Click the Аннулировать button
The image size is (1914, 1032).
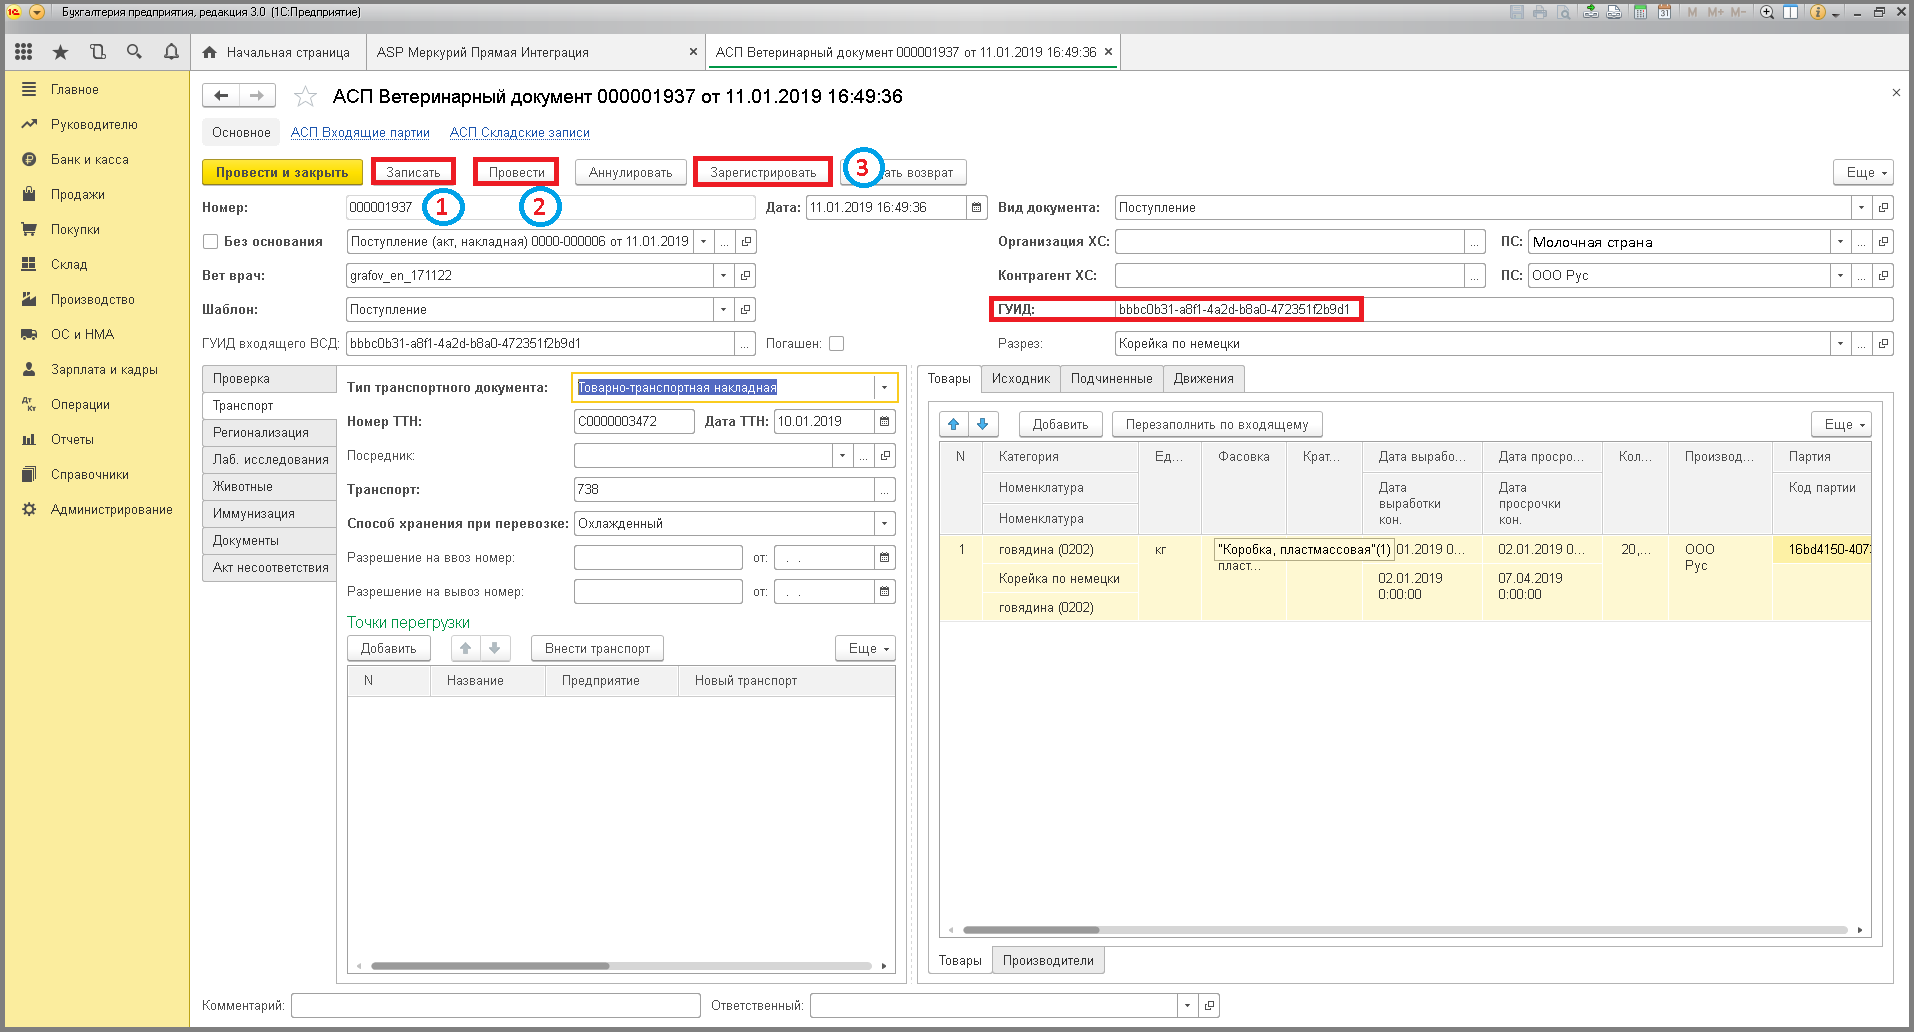pos(630,172)
